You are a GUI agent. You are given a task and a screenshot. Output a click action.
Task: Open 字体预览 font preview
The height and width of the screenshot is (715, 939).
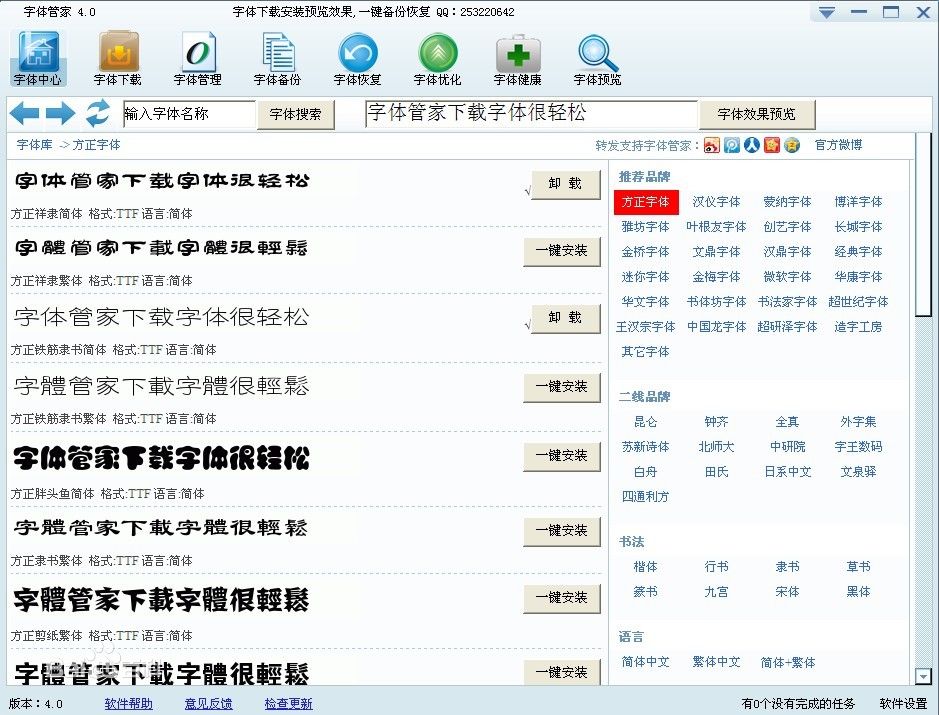[x=597, y=55]
